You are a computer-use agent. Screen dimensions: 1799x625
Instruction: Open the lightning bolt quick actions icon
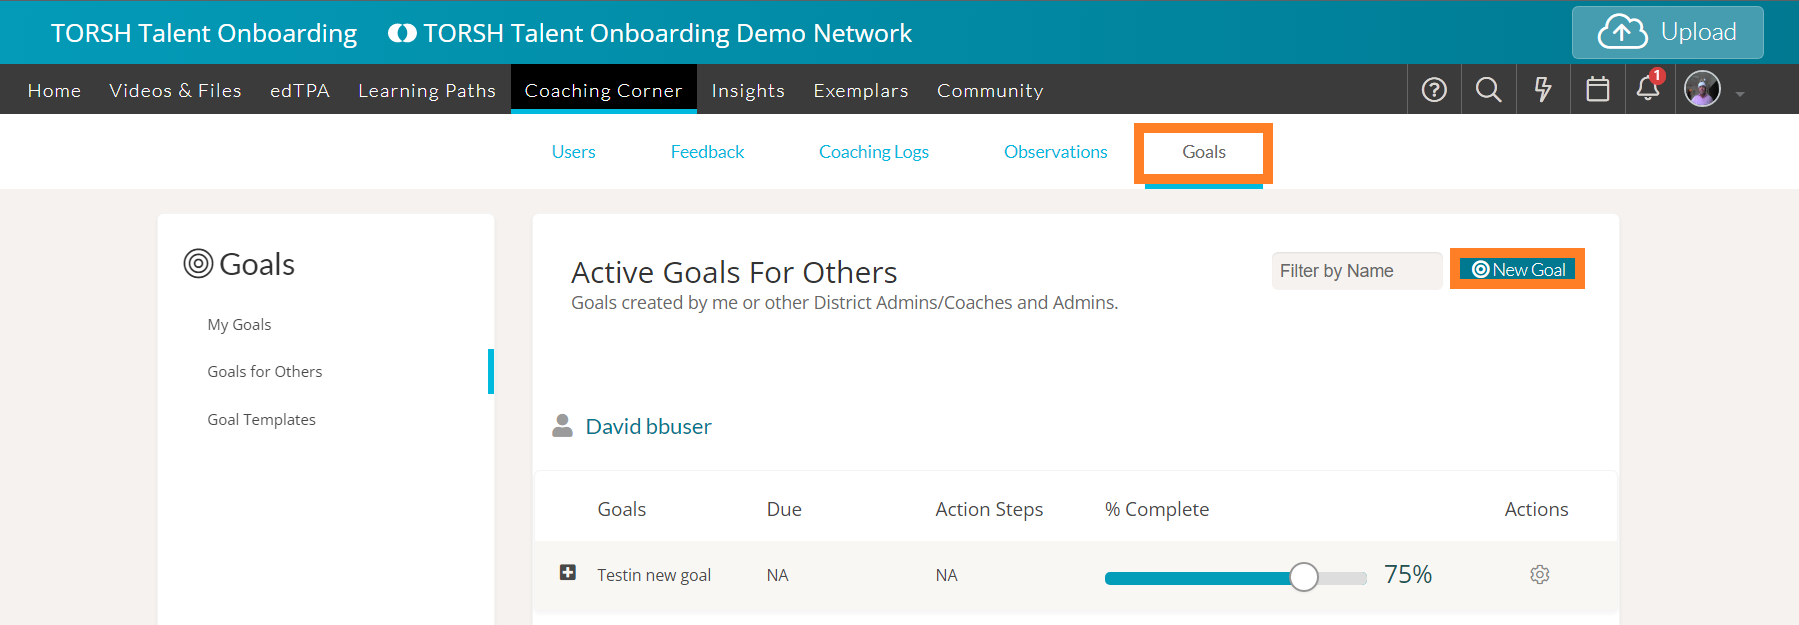1543,90
